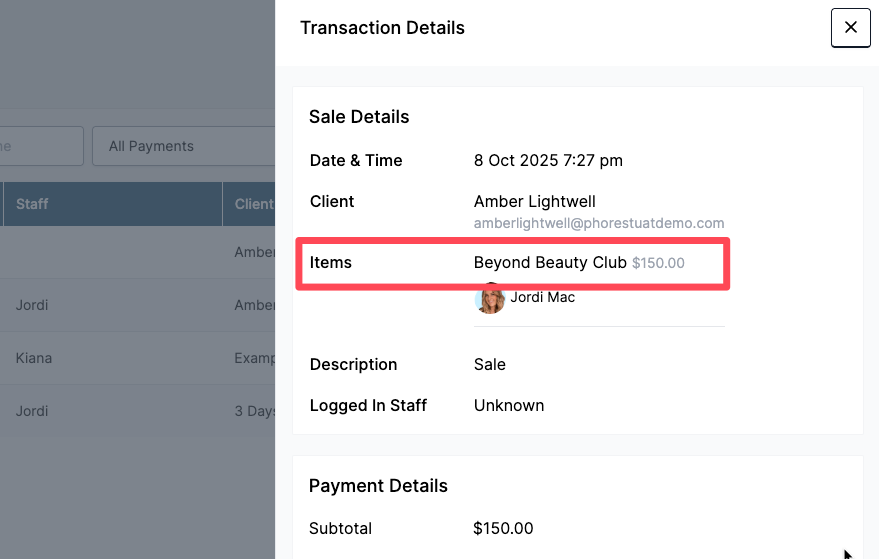Select the Kiana staff row
The image size is (879, 559).
[34, 358]
